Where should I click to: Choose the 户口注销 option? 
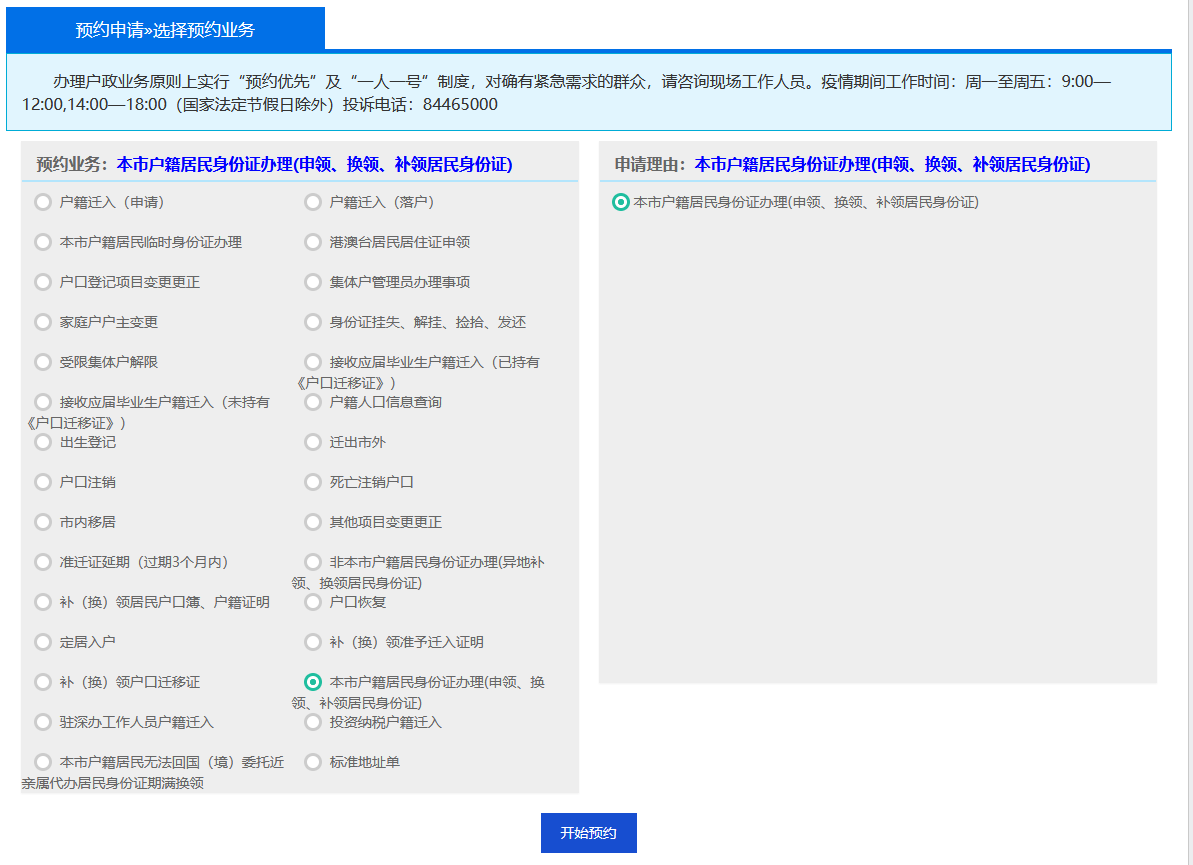[43, 482]
